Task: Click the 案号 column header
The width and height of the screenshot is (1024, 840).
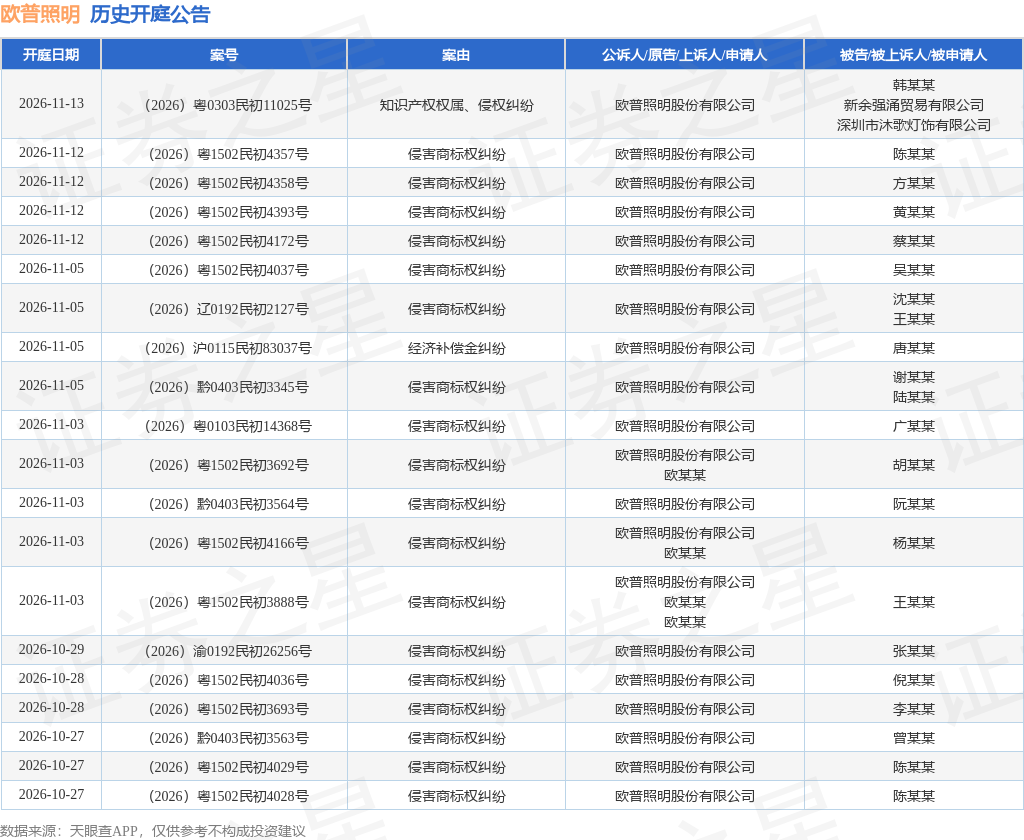Action: tap(224, 55)
